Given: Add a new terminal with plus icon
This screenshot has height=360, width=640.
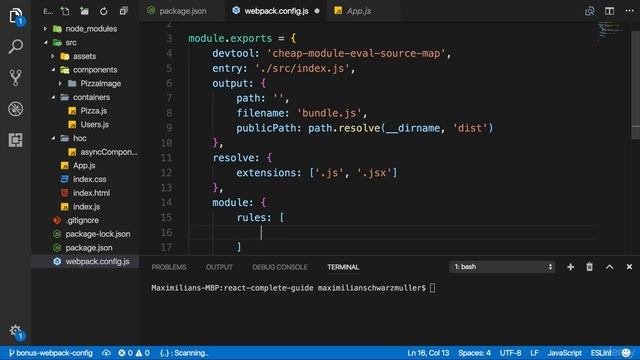Looking at the screenshot, I should [x=570, y=267].
